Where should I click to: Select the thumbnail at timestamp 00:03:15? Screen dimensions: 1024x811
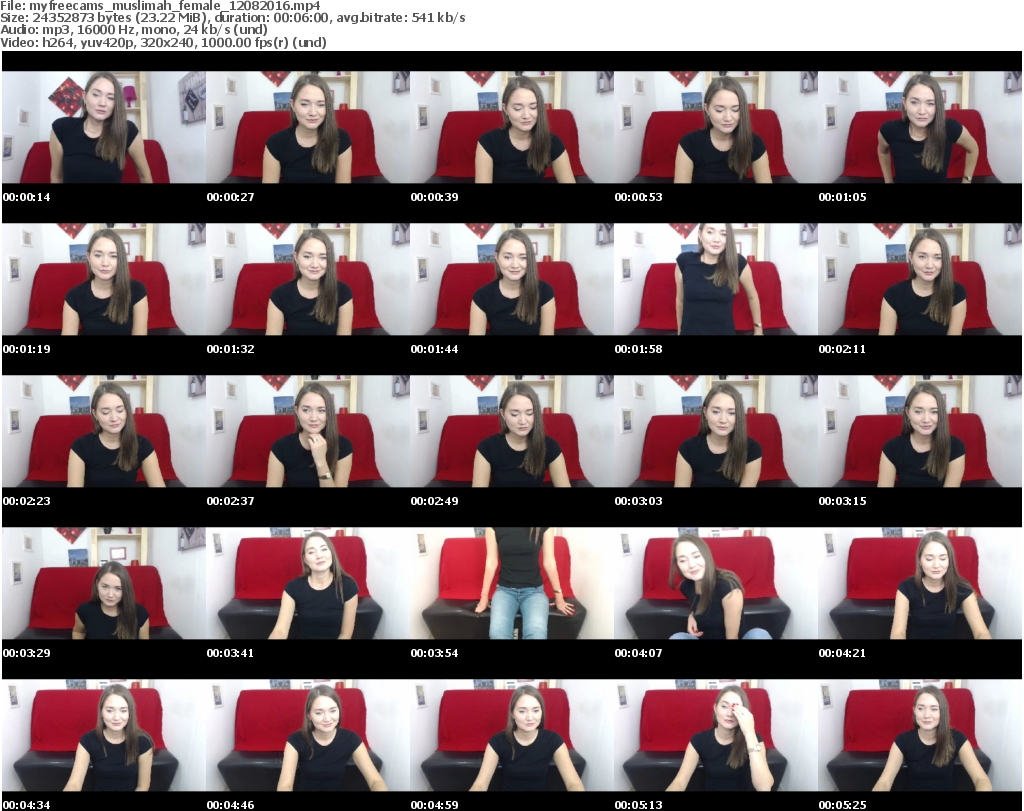[920, 432]
